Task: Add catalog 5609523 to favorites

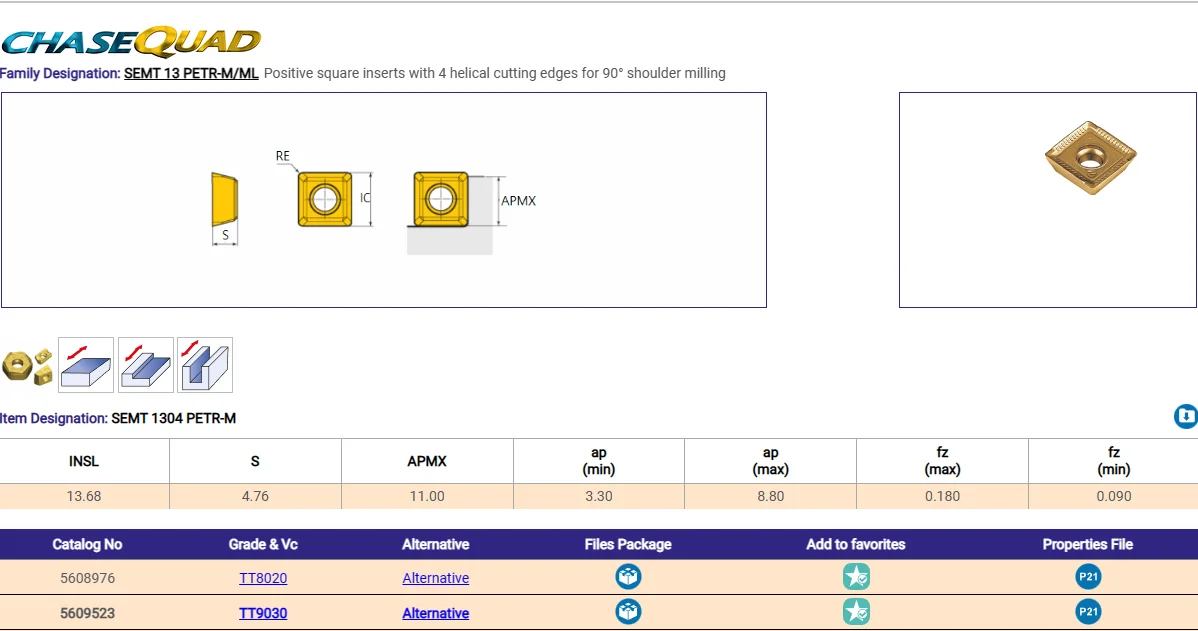Action: pyautogui.click(x=856, y=612)
